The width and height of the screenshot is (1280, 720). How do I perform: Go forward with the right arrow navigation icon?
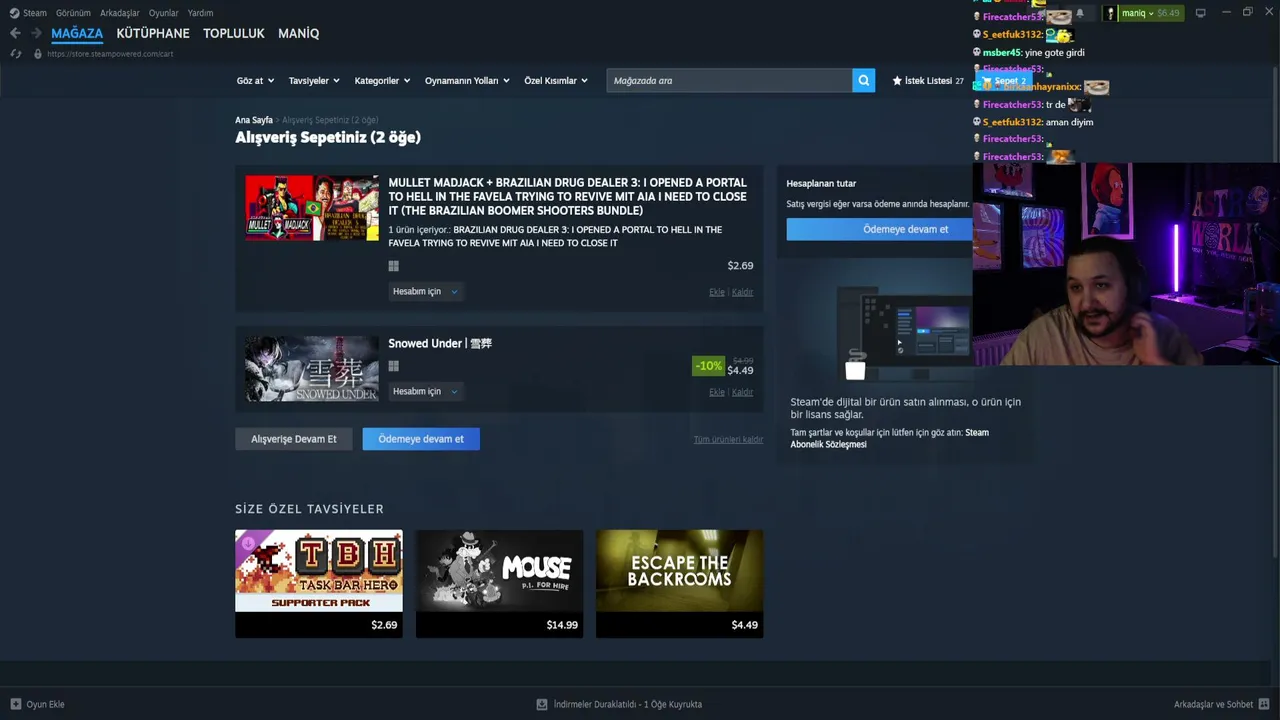pyautogui.click(x=36, y=33)
